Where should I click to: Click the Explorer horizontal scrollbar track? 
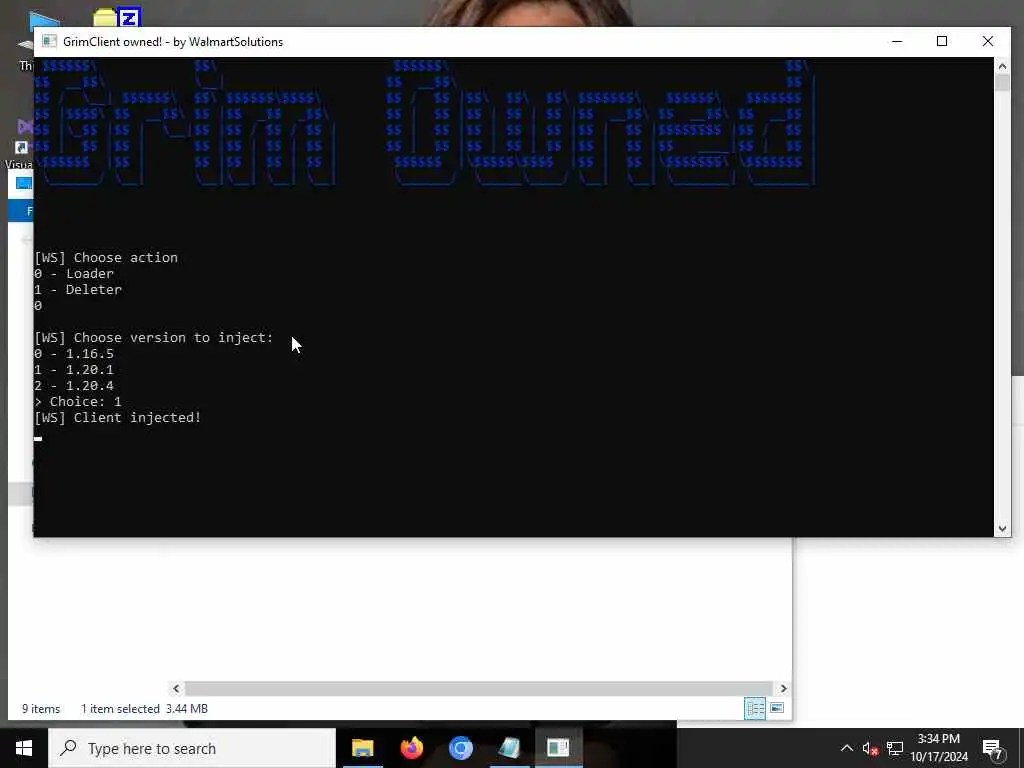(479, 688)
